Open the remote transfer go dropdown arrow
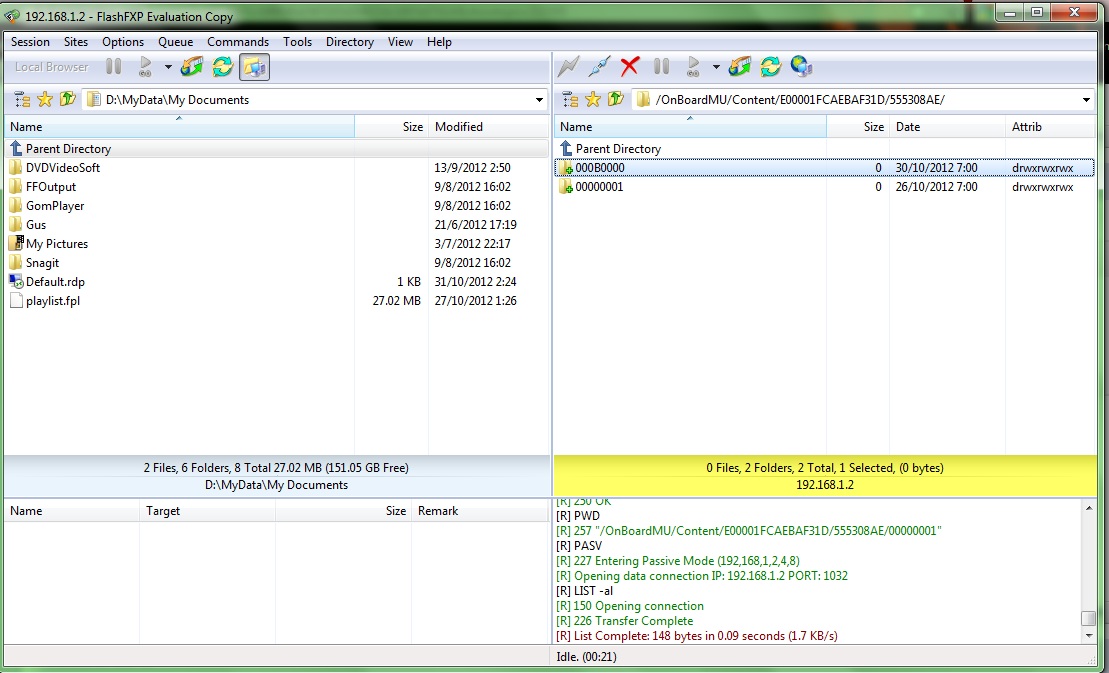Image resolution: width=1109 pixels, height=673 pixels. tap(716, 67)
